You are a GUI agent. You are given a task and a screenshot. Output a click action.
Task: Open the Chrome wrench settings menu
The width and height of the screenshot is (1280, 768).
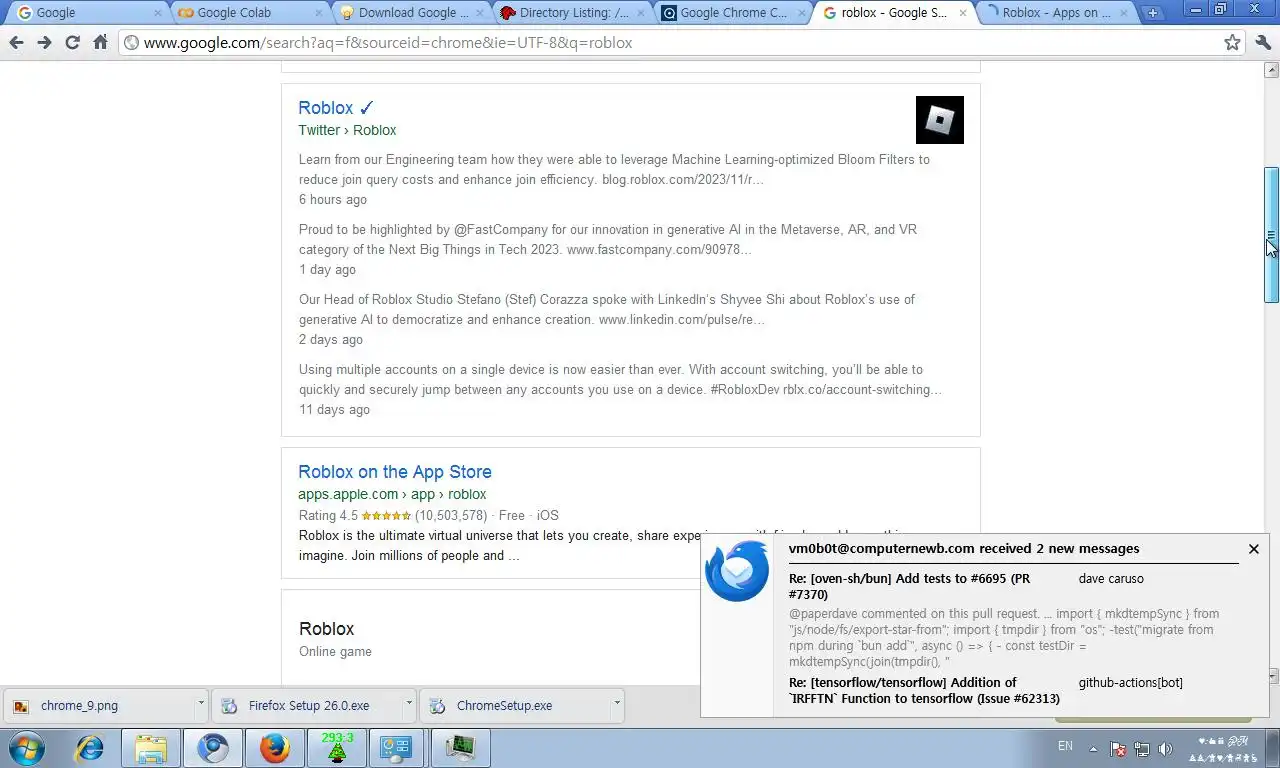pyautogui.click(x=1262, y=43)
